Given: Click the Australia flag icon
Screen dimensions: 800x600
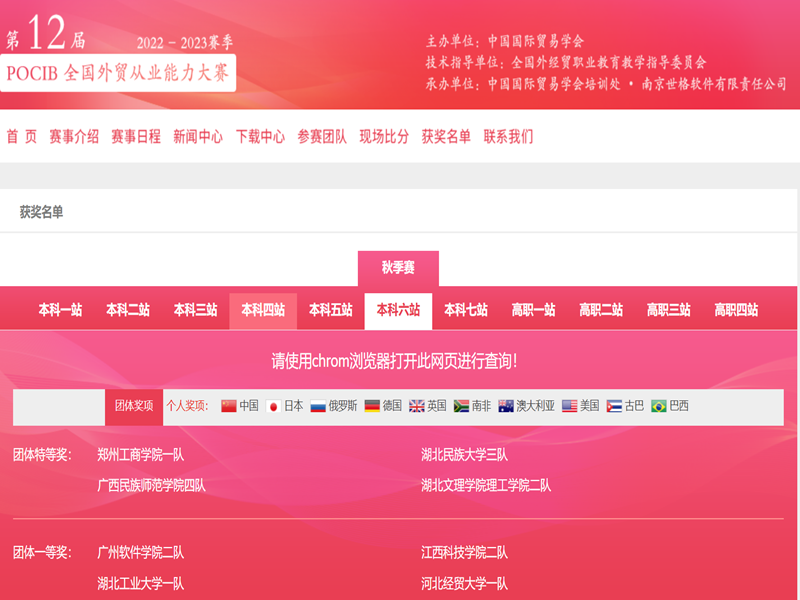Looking at the screenshot, I should (x=506, y=406).
